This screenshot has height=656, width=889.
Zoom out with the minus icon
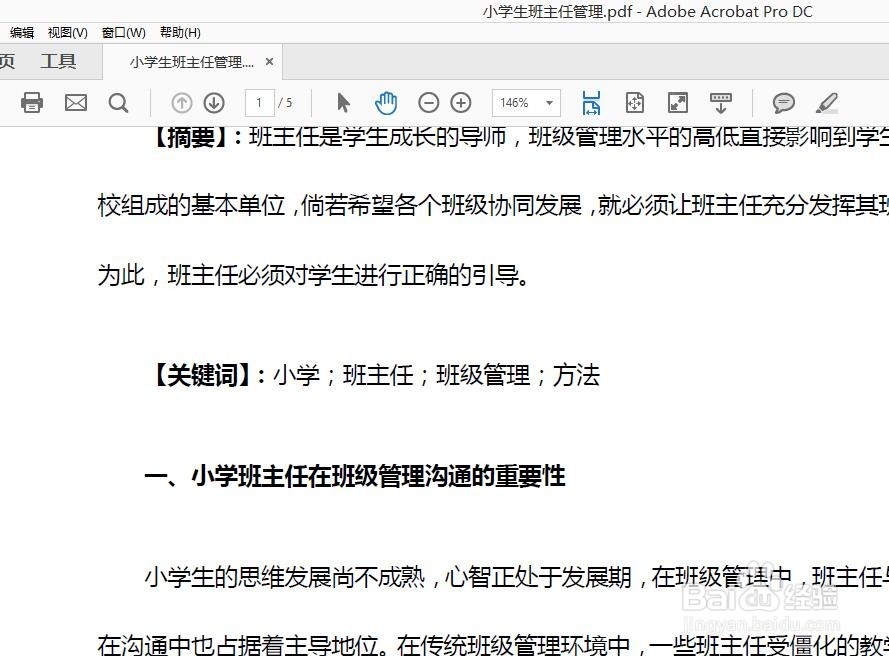click(x=428, y=102)
